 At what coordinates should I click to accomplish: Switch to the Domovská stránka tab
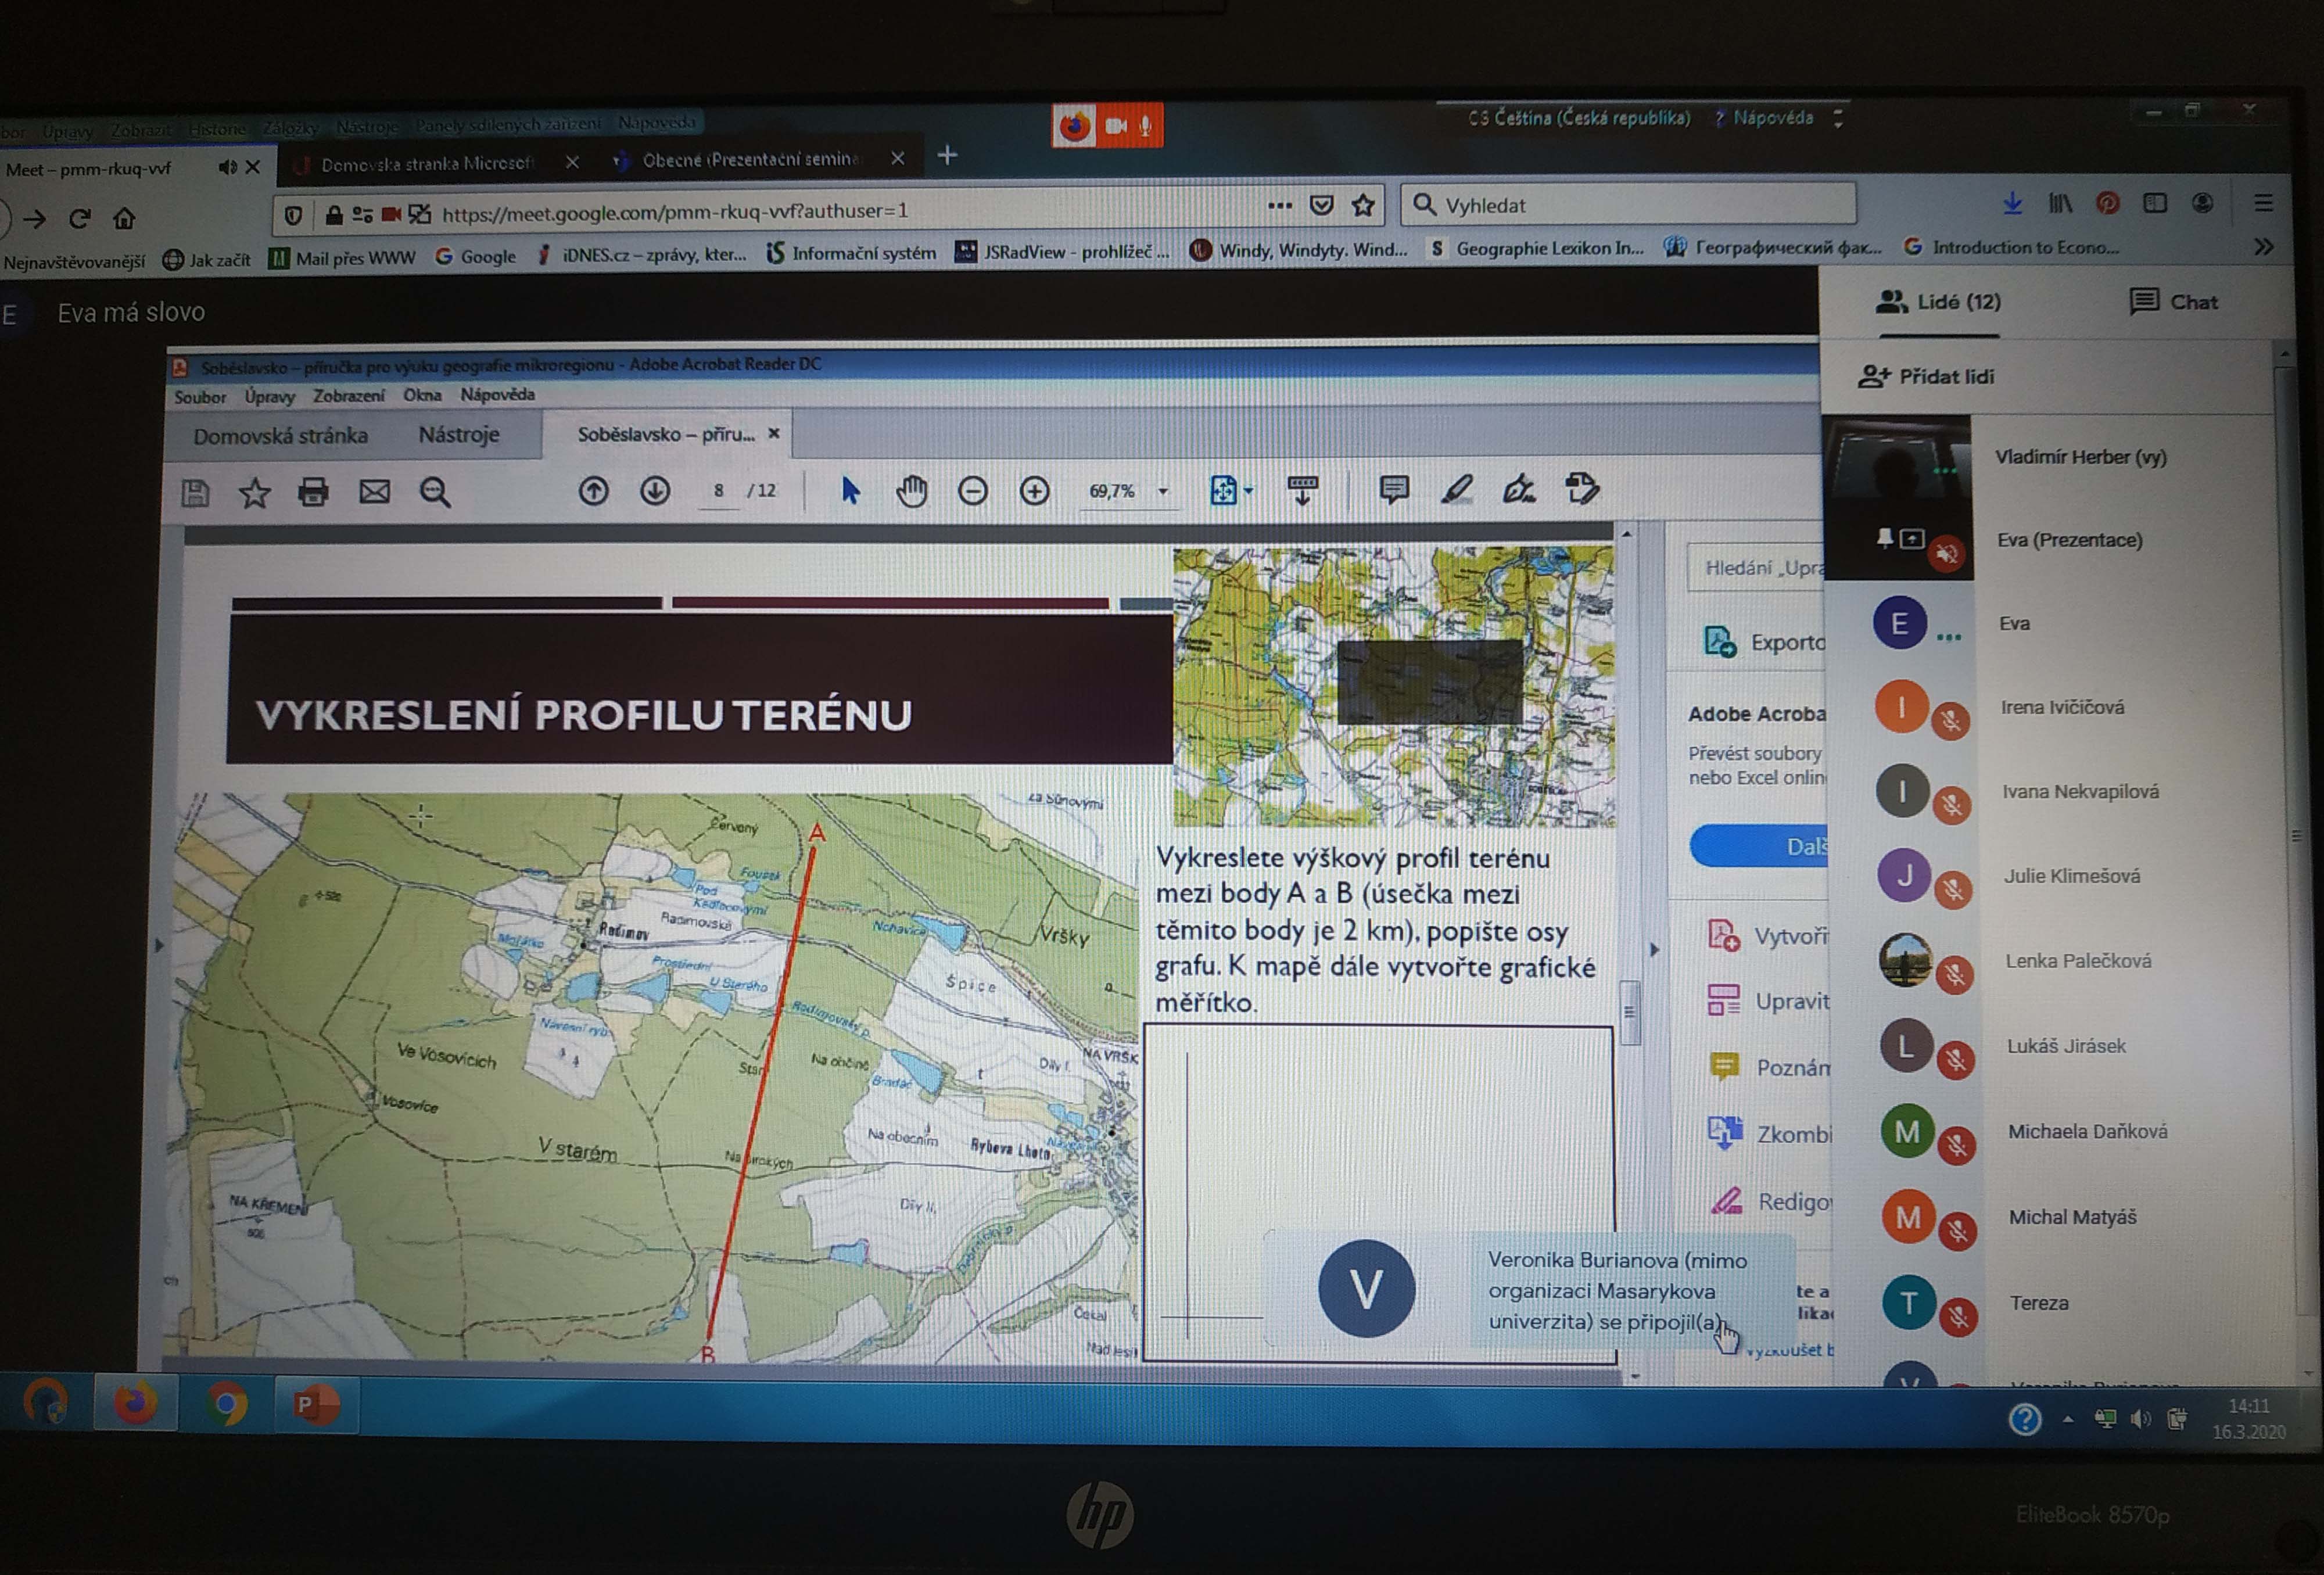pos(280,436)
